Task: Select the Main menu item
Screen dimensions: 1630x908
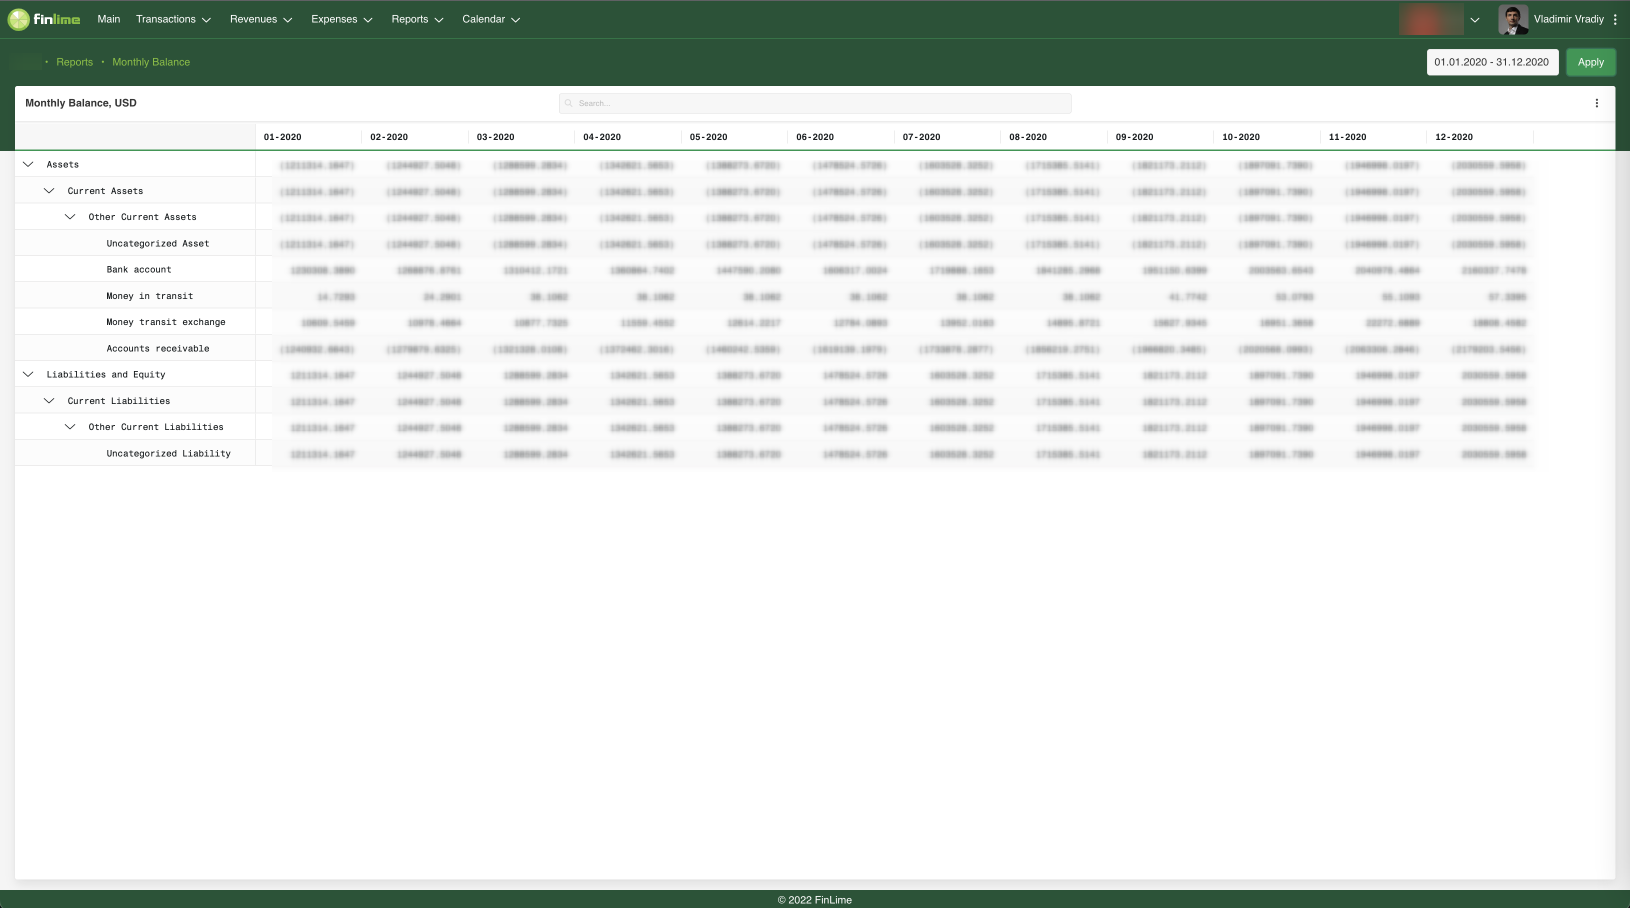Action: click(x=108, y=19)
